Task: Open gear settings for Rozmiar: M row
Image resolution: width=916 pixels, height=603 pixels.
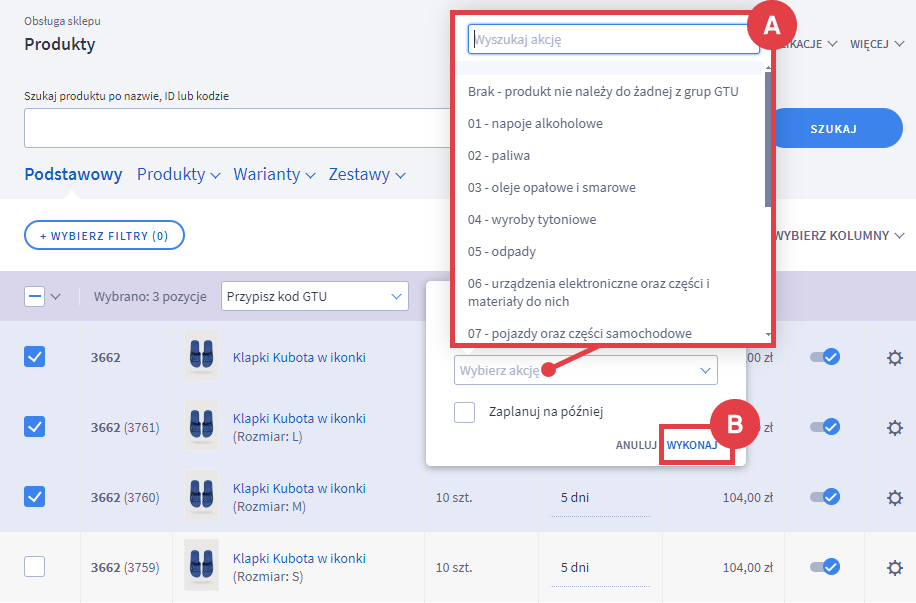Action: pyautogui.click(x=894, y=497)
